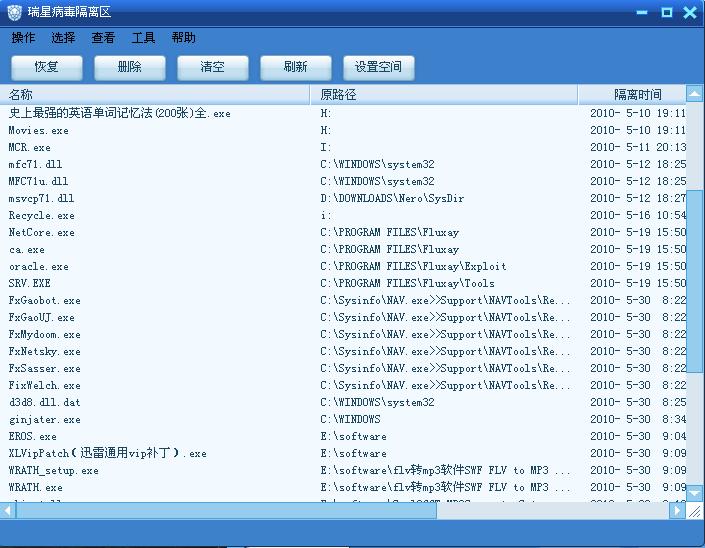Click the Rising shield logo icon

pos(14,12)
